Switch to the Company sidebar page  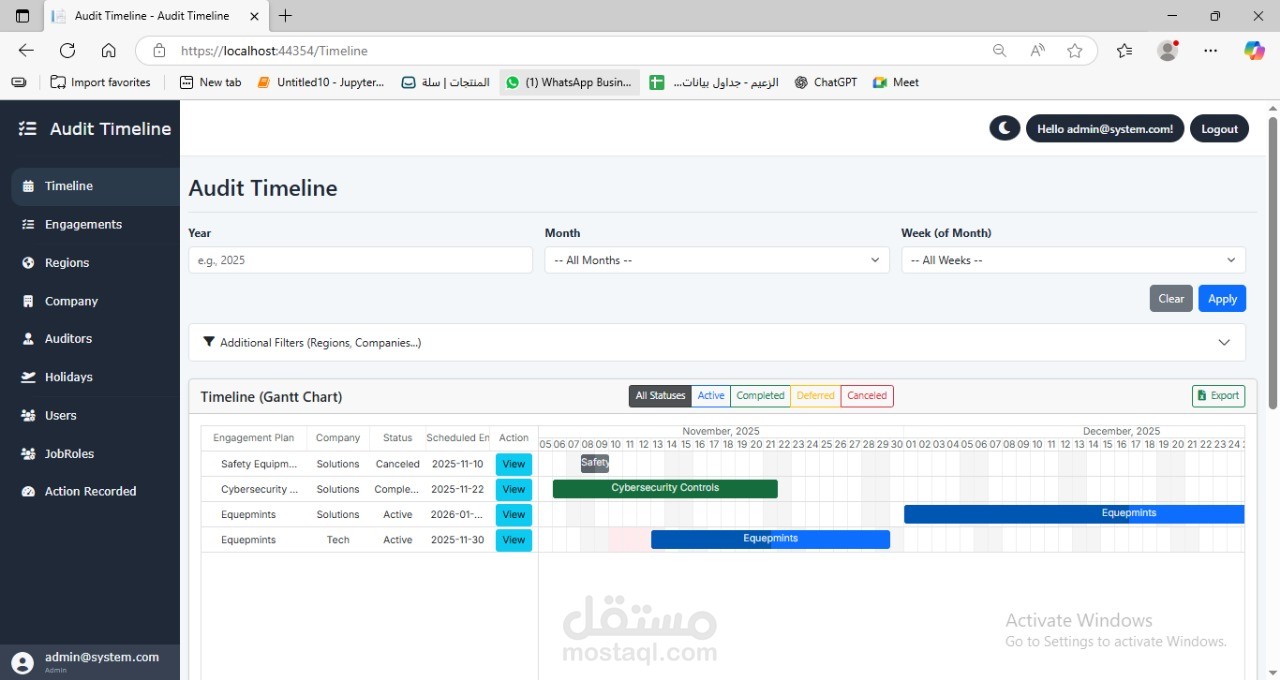point(71,301)
